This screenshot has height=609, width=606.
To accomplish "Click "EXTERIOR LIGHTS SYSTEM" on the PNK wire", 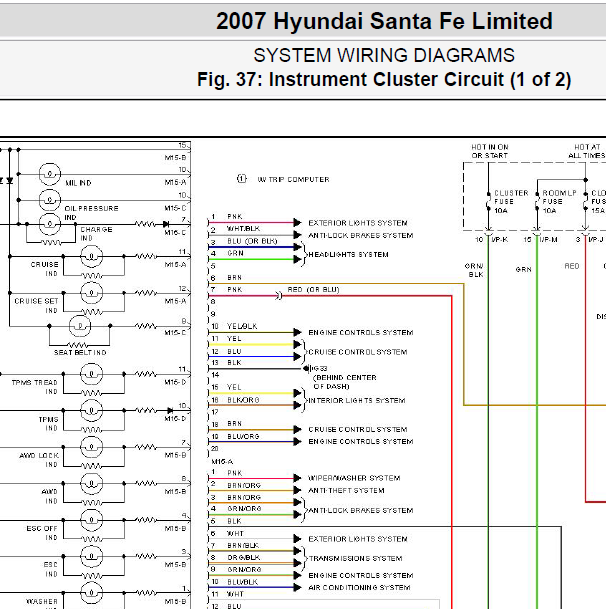I will coord(357,223).
